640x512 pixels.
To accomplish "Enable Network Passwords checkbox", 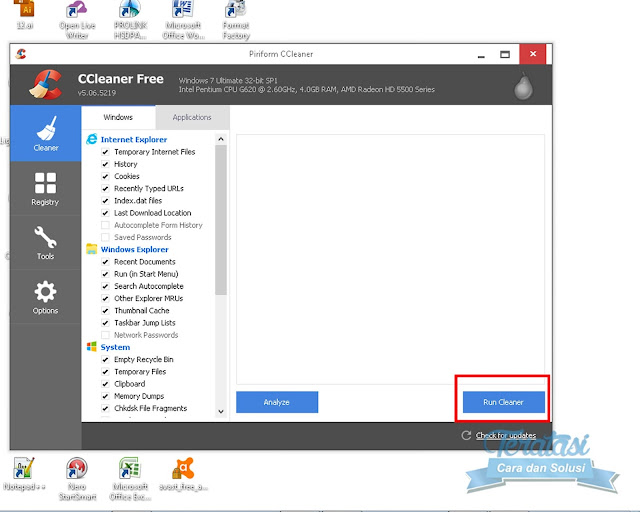I will coord(105,335).
